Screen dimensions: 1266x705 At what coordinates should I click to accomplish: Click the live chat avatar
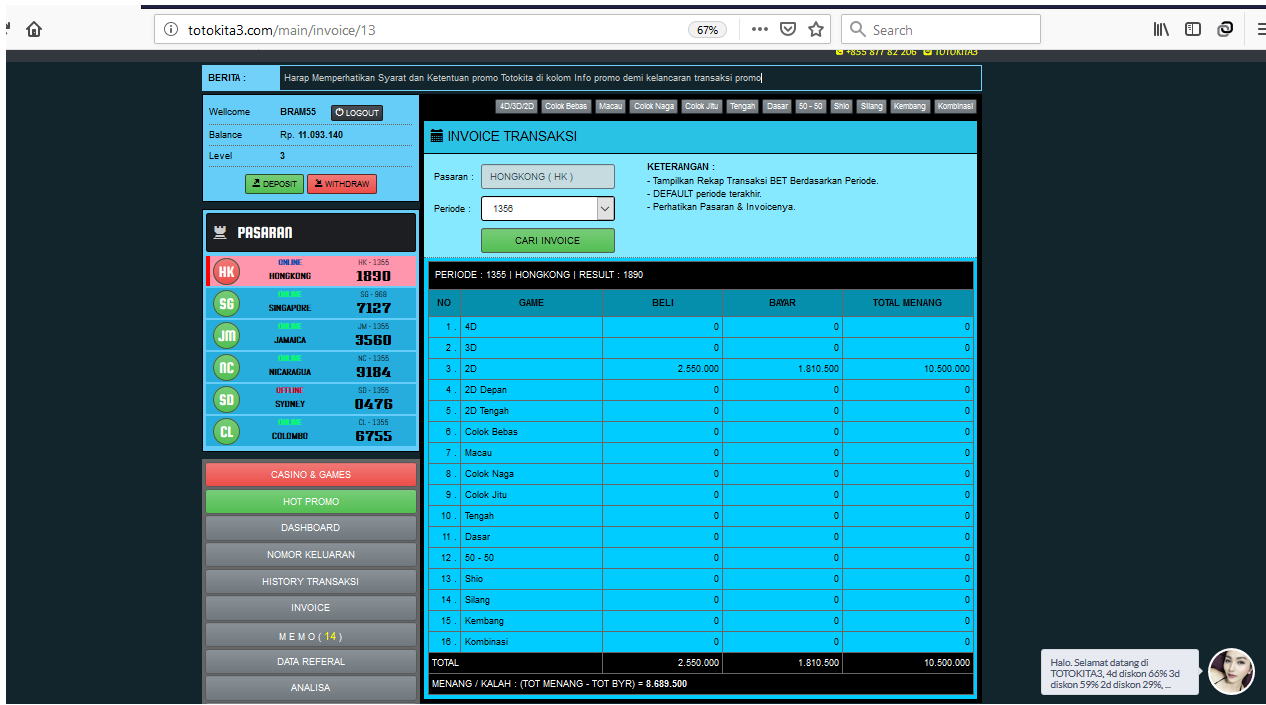pos(1231,671)
